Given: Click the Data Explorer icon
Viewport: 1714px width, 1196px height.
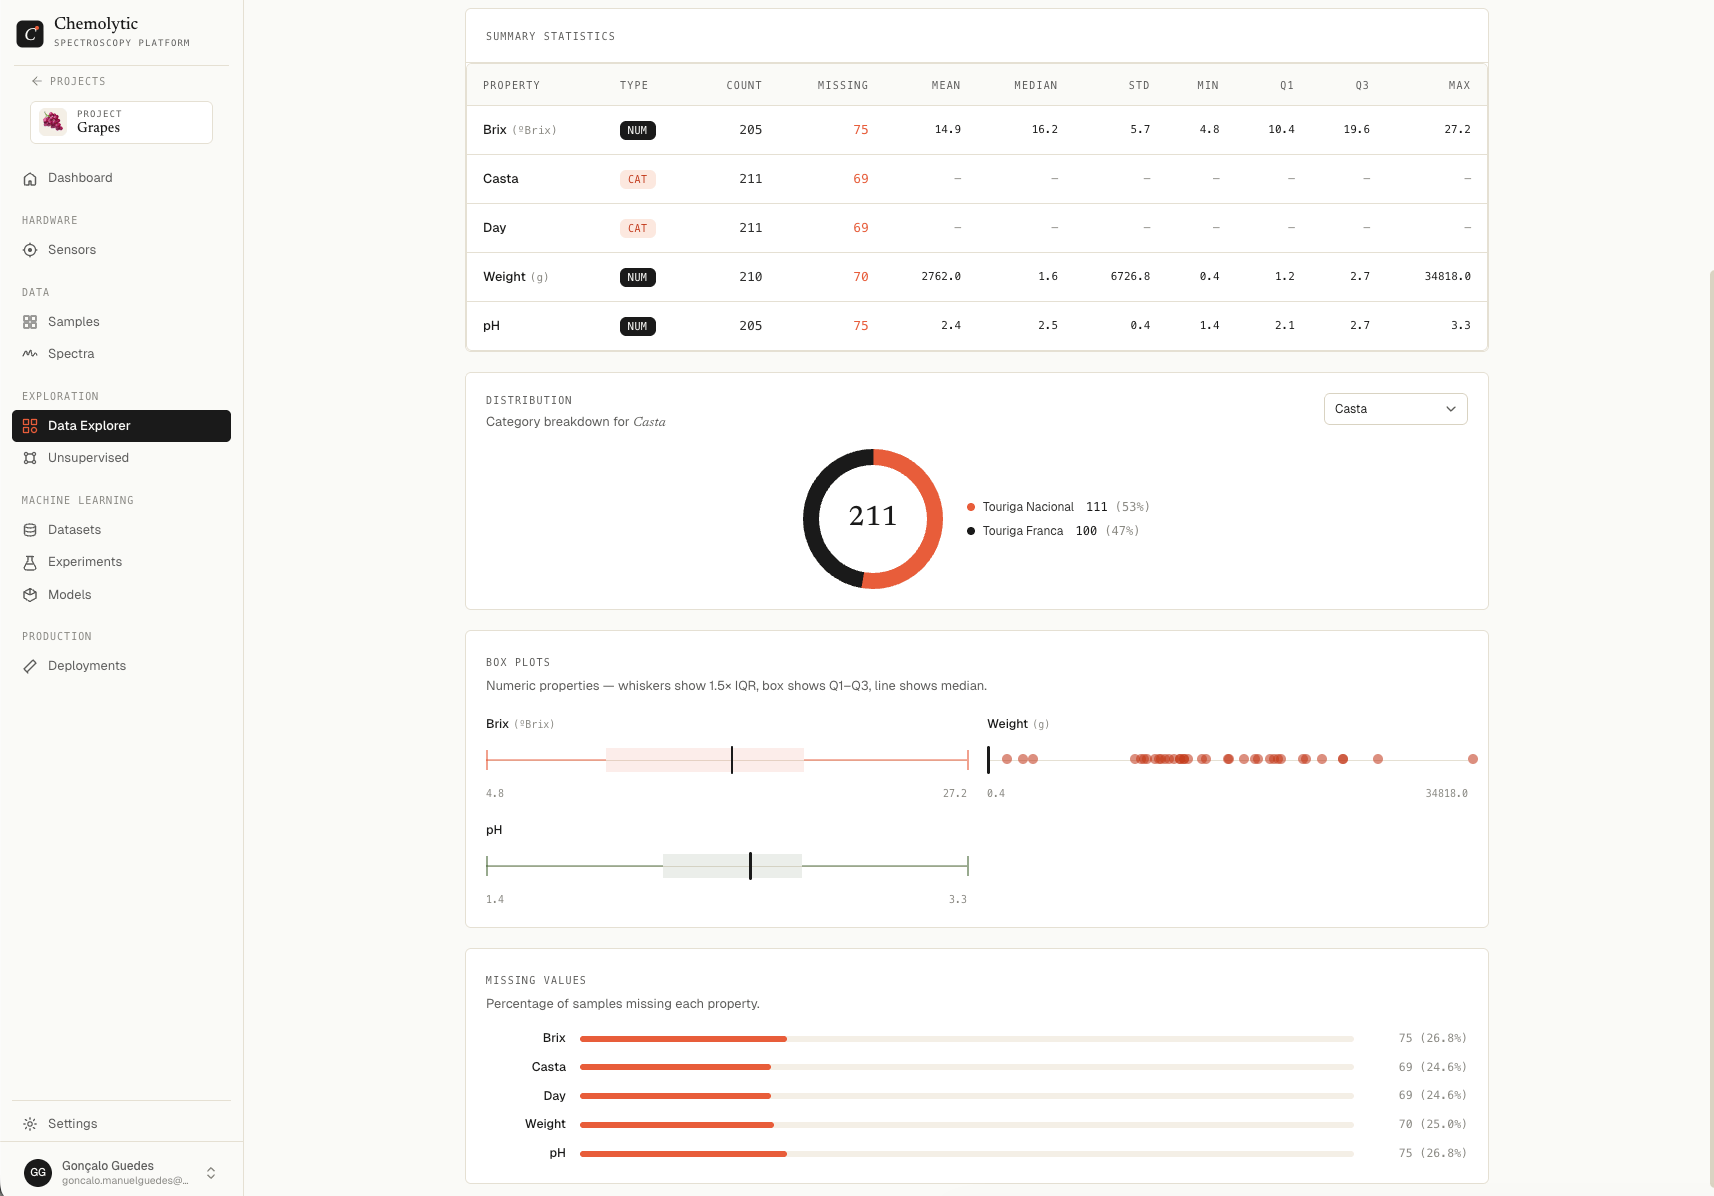Looking at the screenshot, I should pyautogui.click(x=30, y=426).
